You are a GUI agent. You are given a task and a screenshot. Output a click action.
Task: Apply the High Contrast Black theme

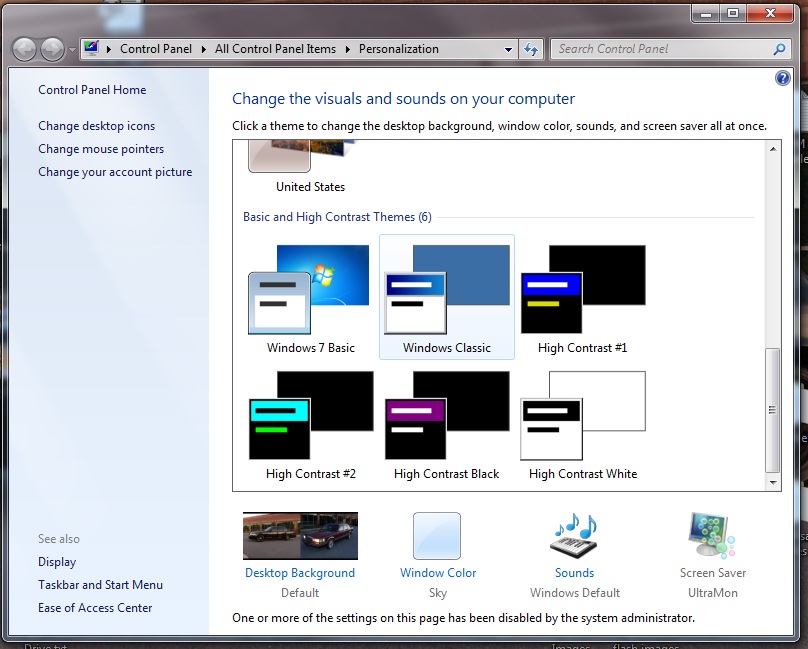coord(447,425)
